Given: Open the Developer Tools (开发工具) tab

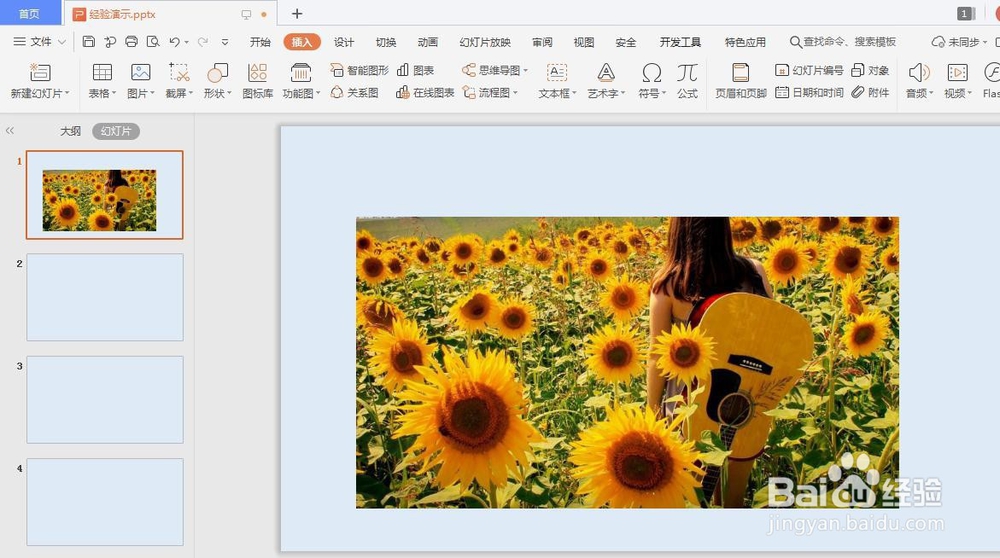Looking at the screenshot, I should click(680, 42).
